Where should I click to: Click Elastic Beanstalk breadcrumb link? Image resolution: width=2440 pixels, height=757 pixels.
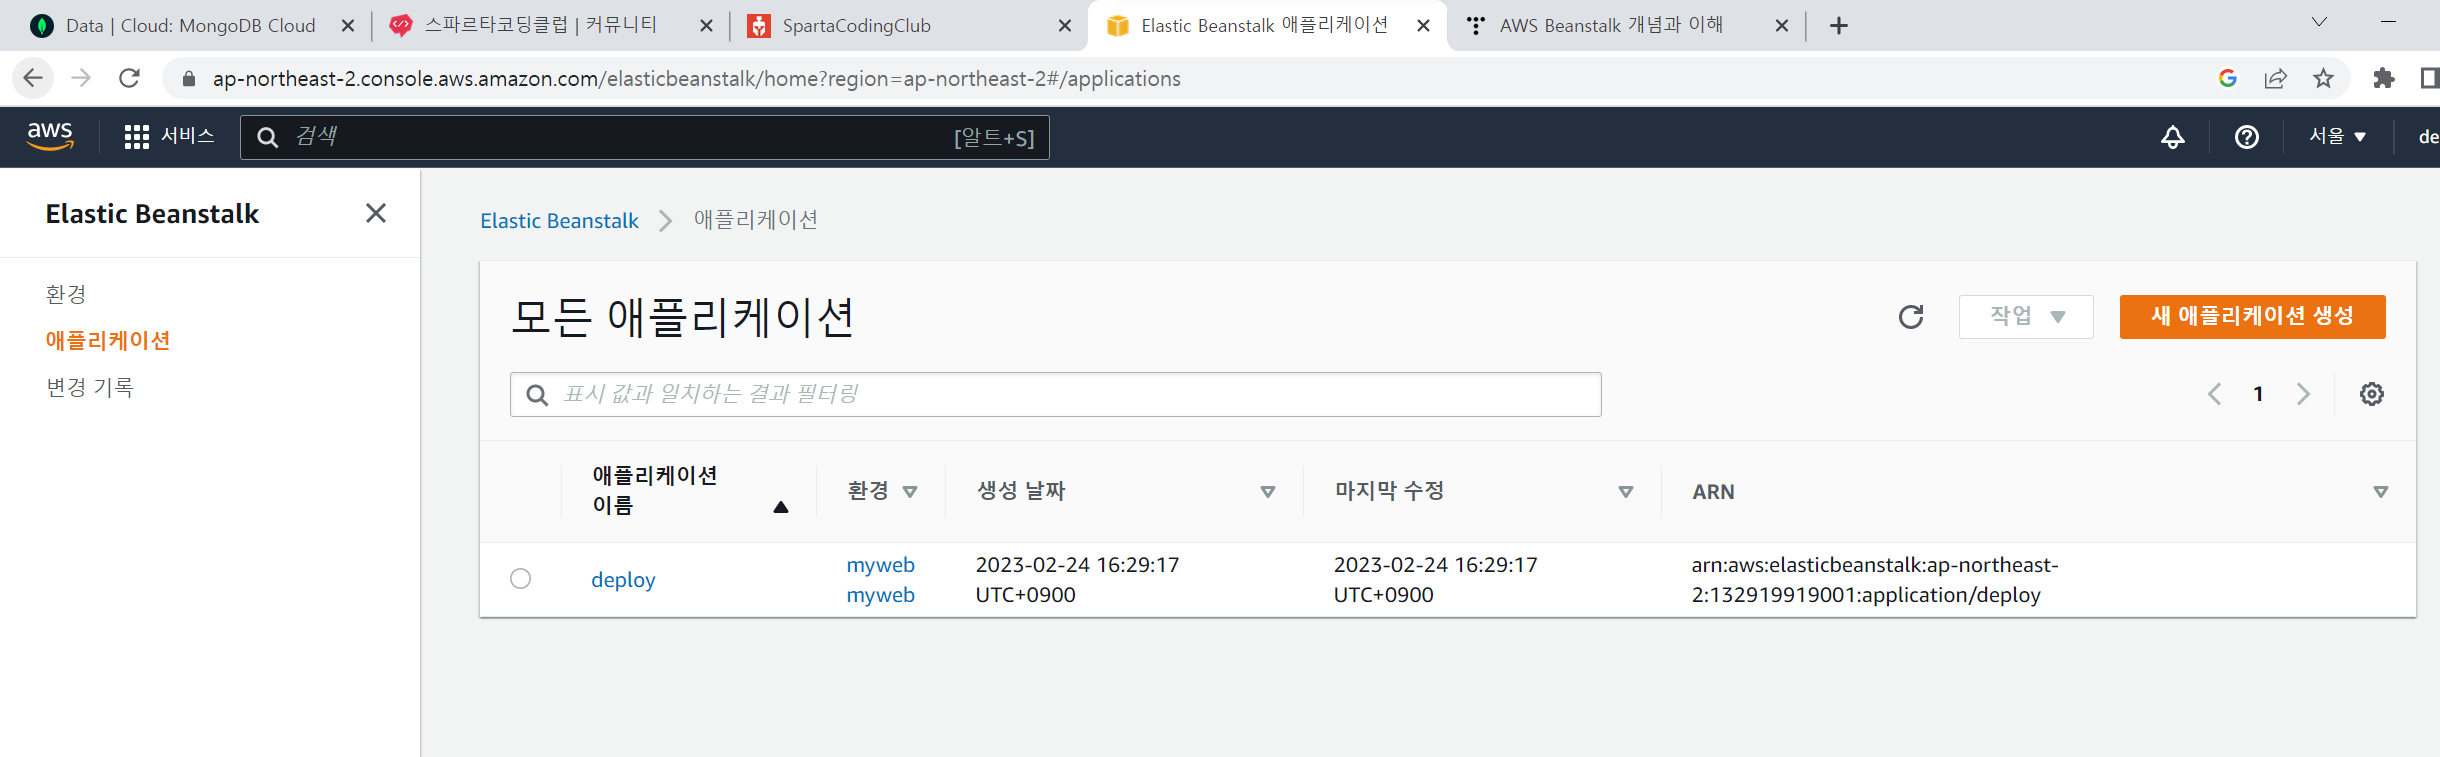(x=559, y=221)
